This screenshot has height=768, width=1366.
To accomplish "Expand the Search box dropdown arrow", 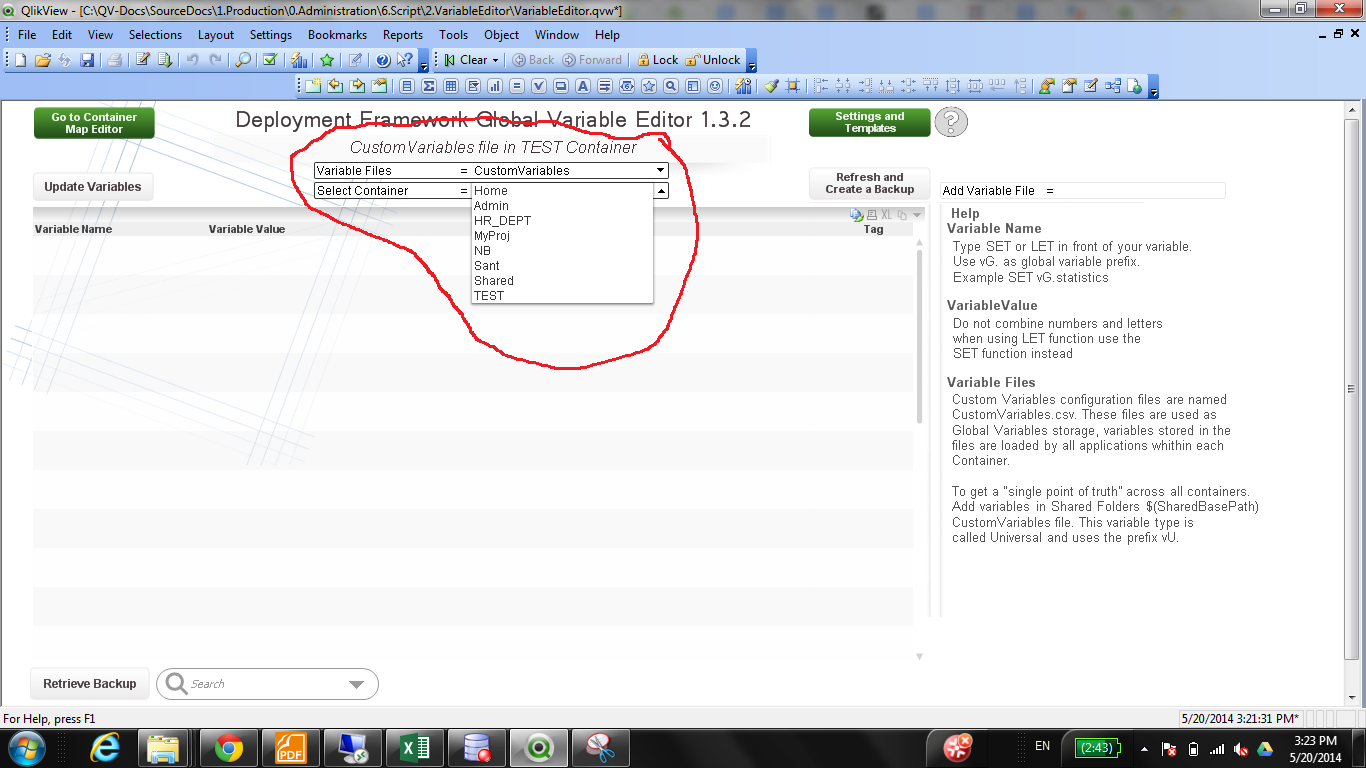I will tap(357, 684).
